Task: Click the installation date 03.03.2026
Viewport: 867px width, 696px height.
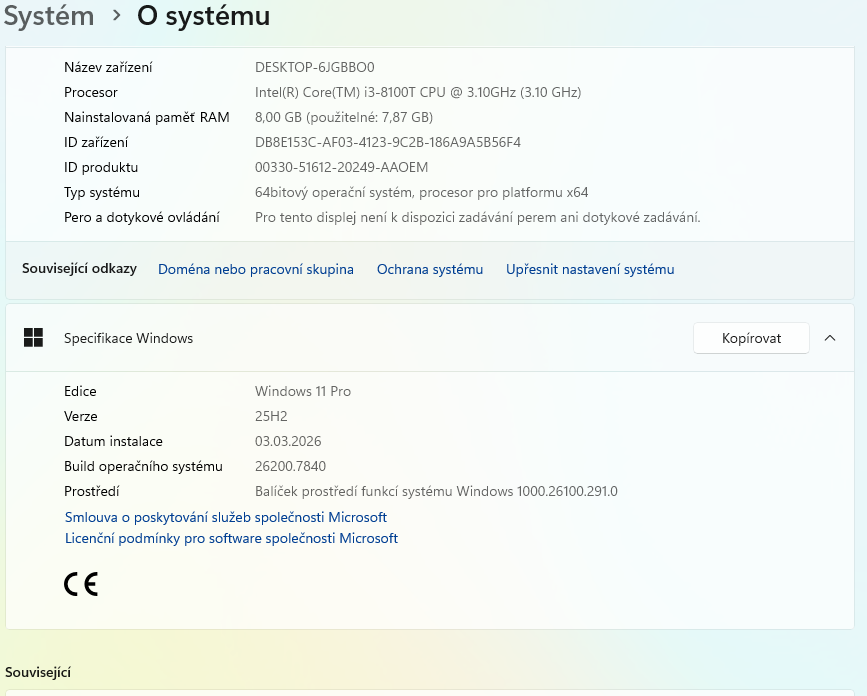Action: 288,441
